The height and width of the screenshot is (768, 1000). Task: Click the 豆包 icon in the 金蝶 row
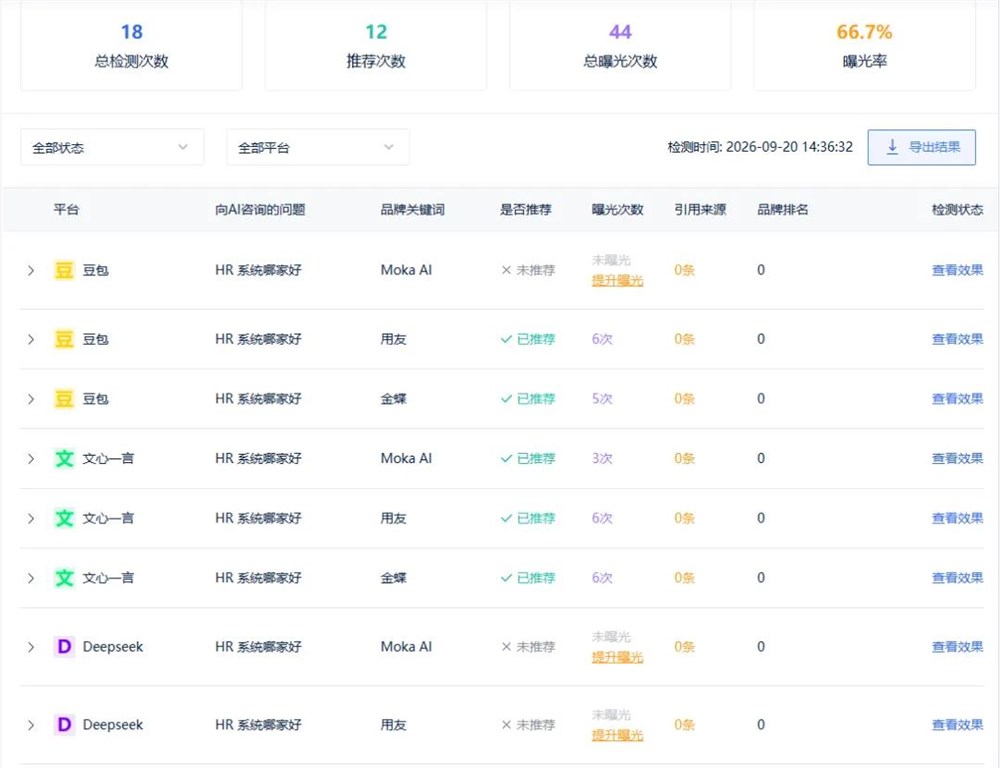64,399
